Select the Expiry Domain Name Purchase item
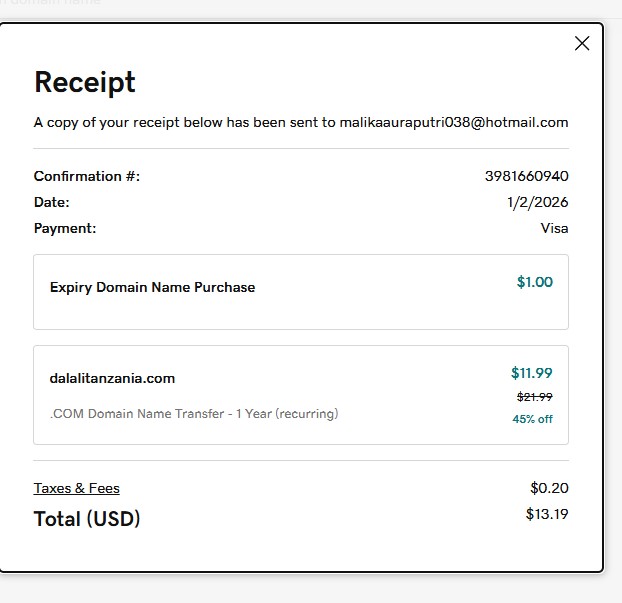Image resolution: width=622 pixels, height=603 pixels. click(152, 287)
